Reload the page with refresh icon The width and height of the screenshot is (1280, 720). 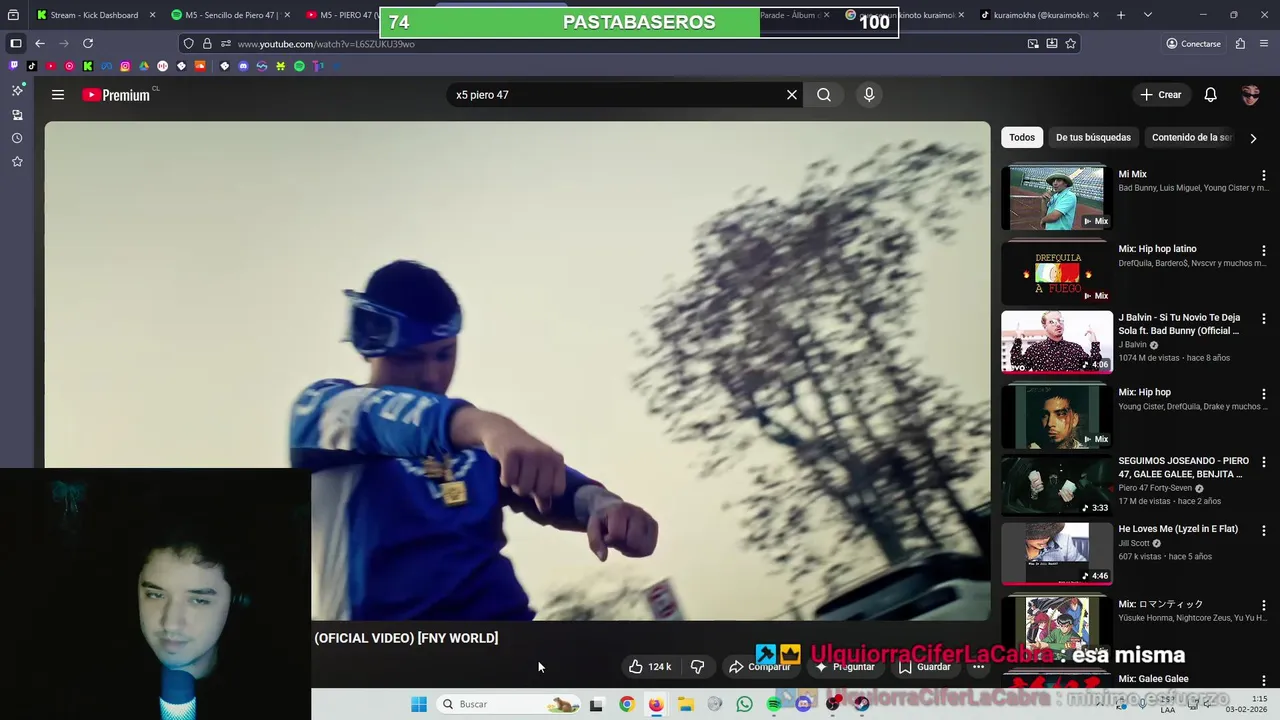click(88, 43)
